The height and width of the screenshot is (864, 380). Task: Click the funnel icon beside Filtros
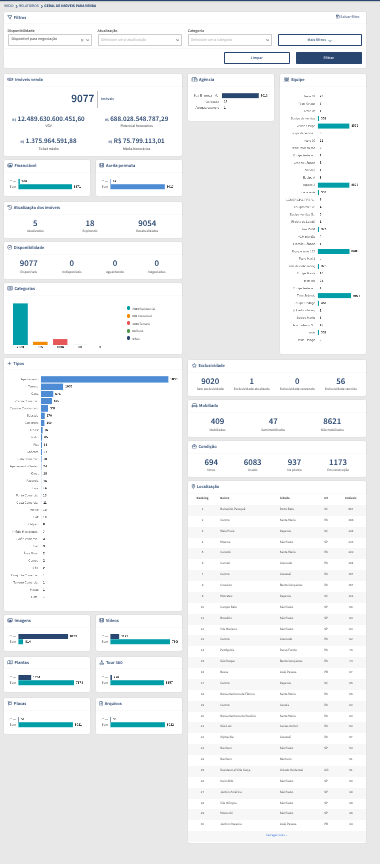(x=10, y=17)
